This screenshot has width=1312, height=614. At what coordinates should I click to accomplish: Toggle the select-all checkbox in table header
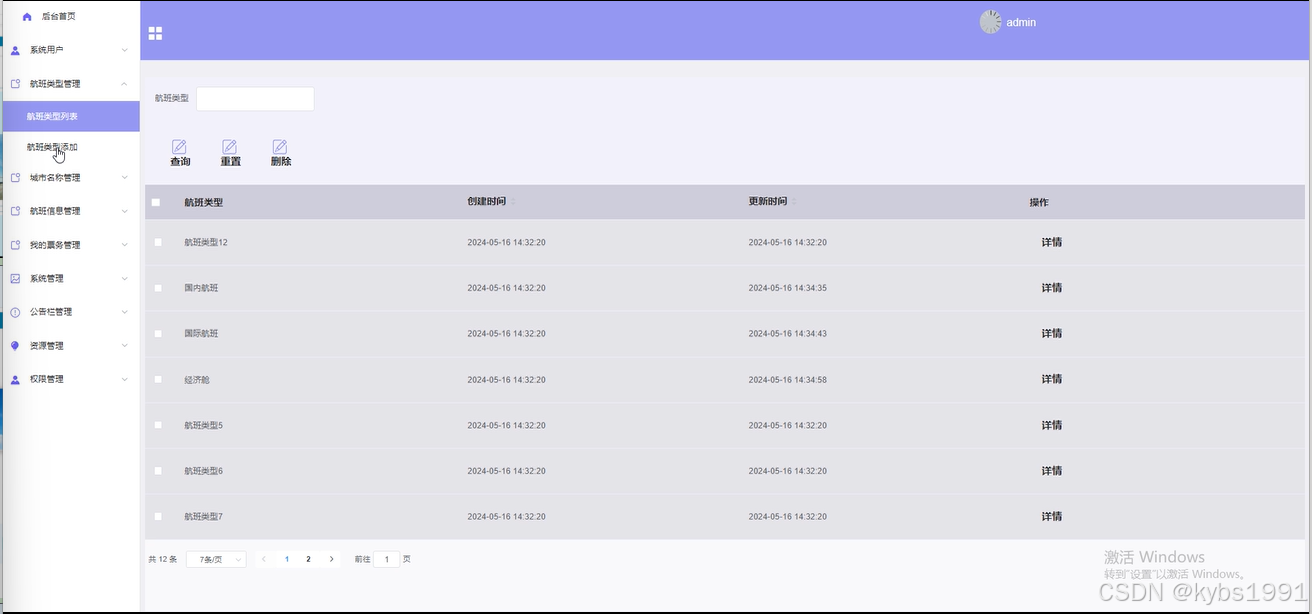click(x=156, y=202)
